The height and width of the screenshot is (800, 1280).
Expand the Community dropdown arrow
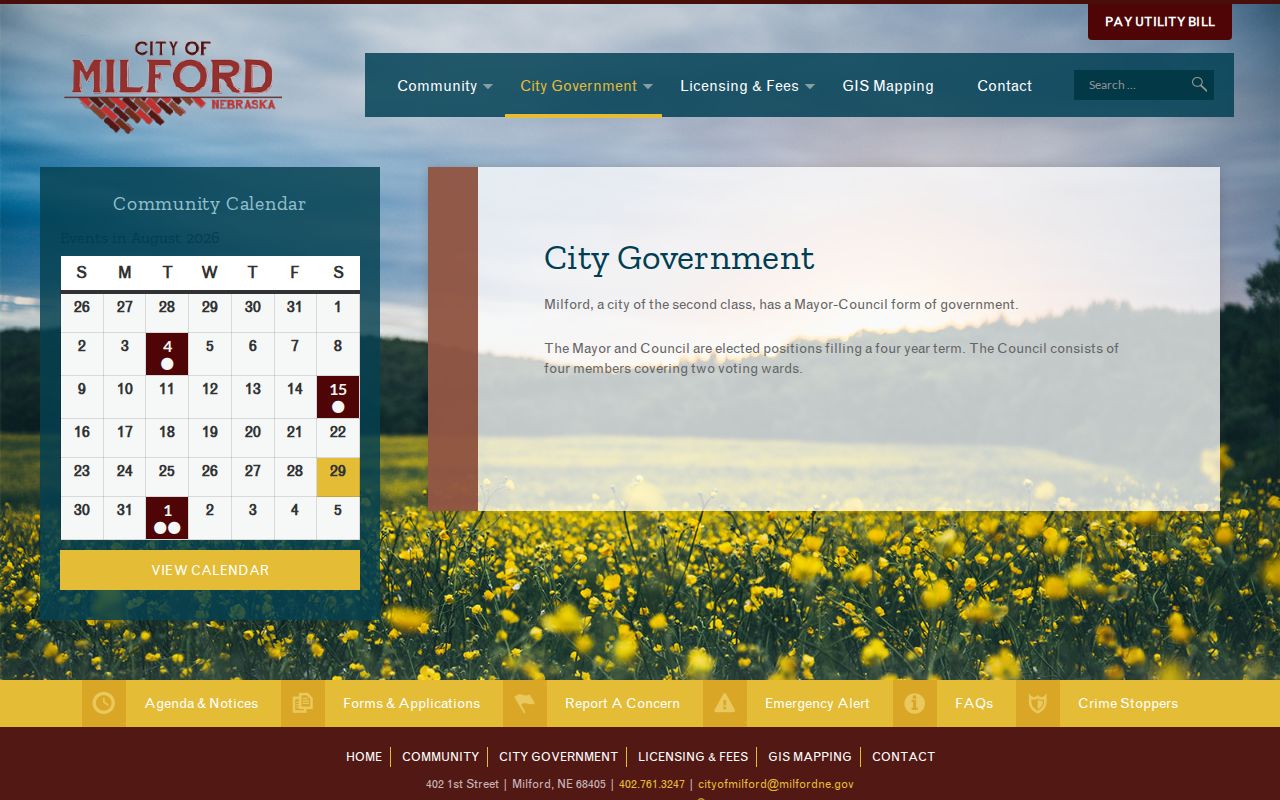click(x=488, y=87)
